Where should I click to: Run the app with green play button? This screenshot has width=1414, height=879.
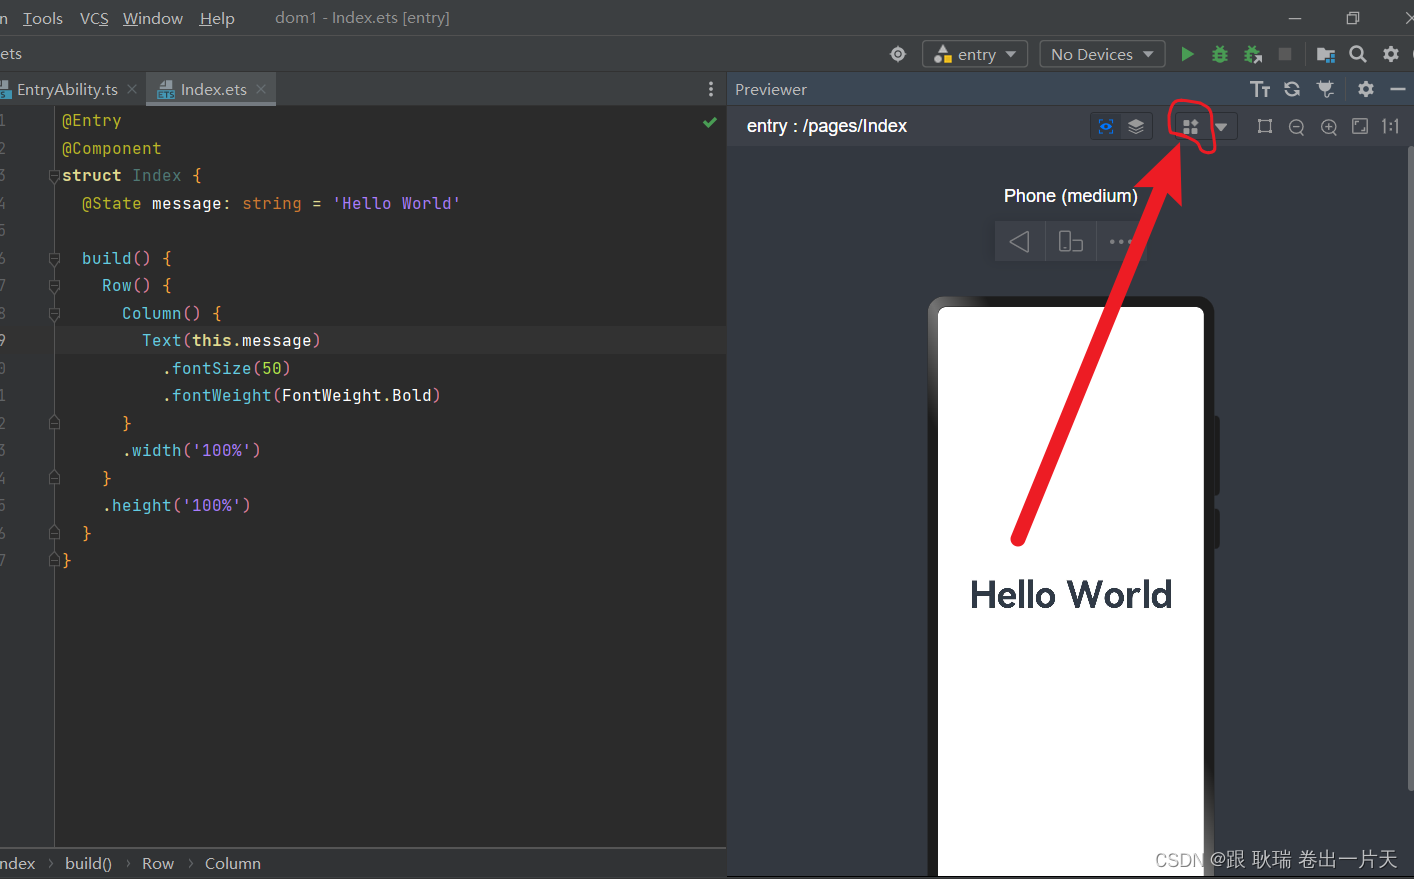[x=1187, y=54]
